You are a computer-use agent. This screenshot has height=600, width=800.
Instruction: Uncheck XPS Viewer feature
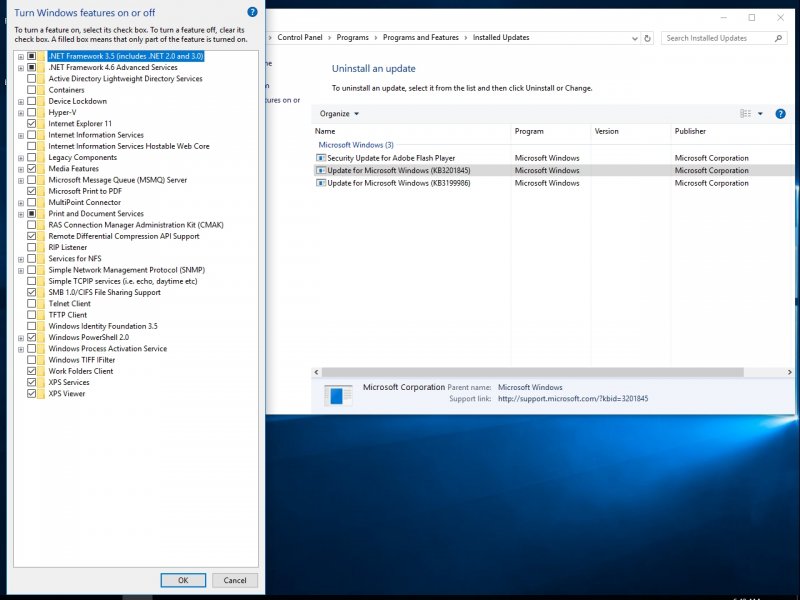coord(32,393)
